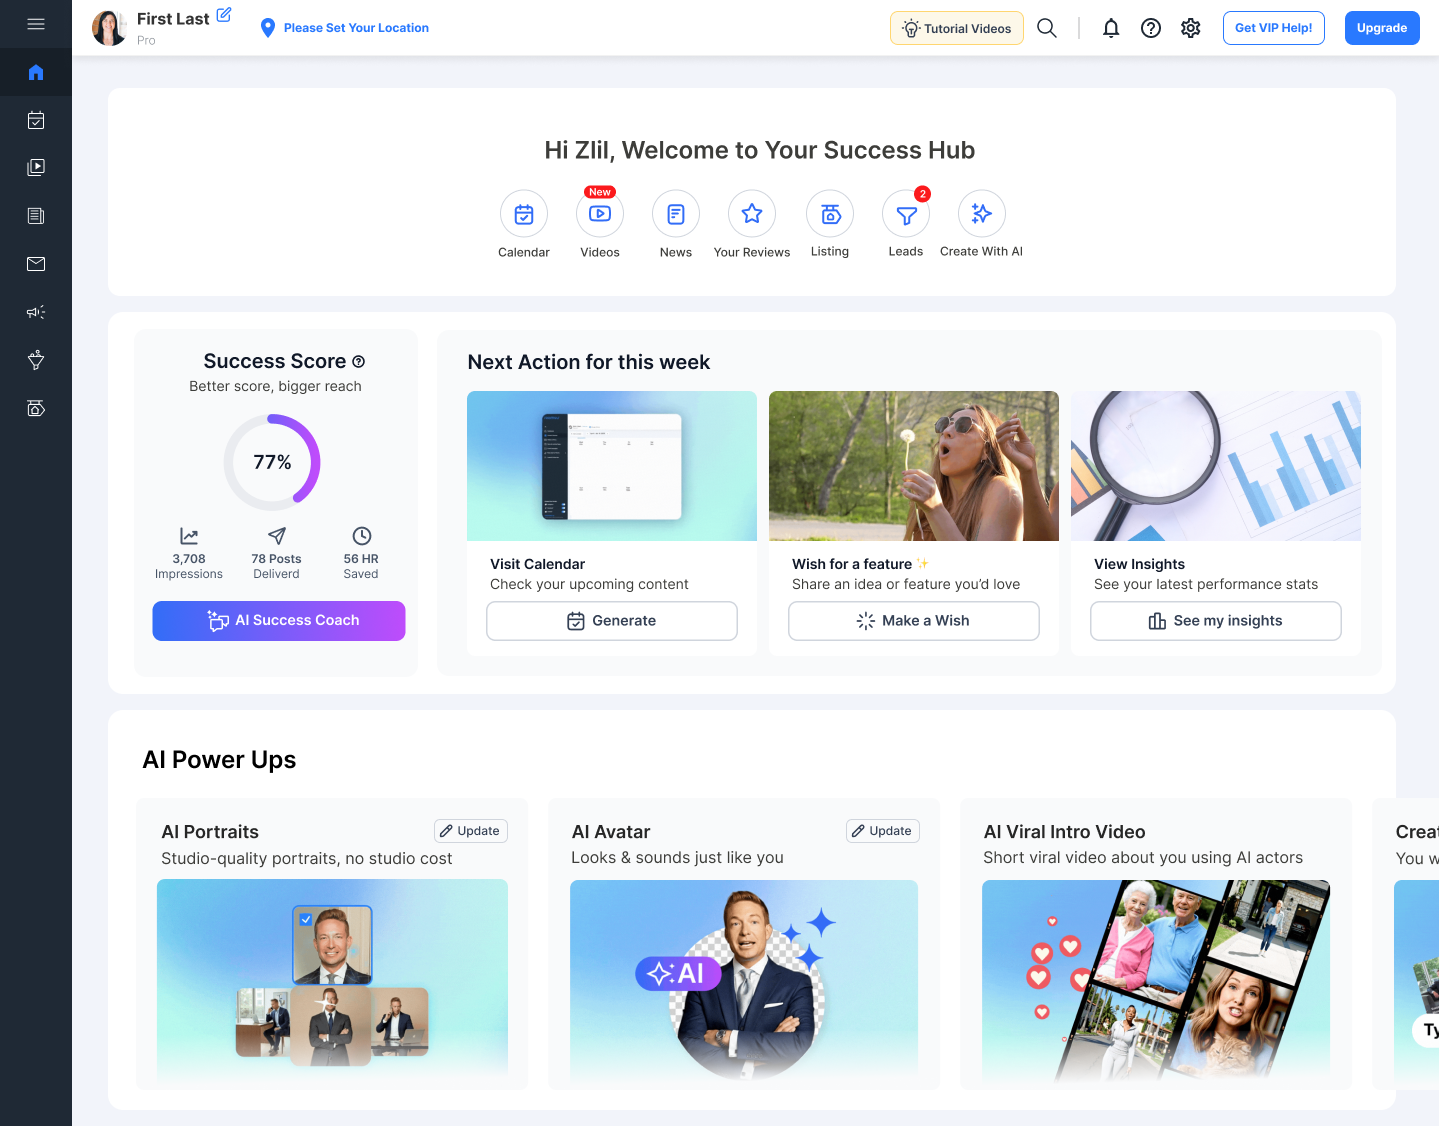Open the Videos shortcut with New badge
Image resolution: width=1439 pixels, height=1126 pixels.
coord(600,214)
